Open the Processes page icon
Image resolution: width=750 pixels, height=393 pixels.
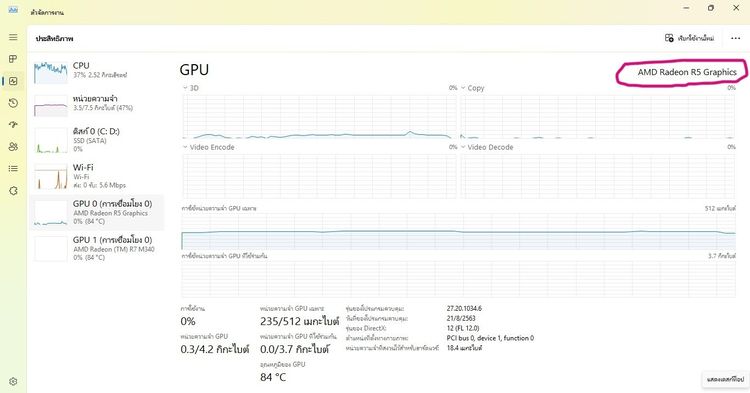13,59
